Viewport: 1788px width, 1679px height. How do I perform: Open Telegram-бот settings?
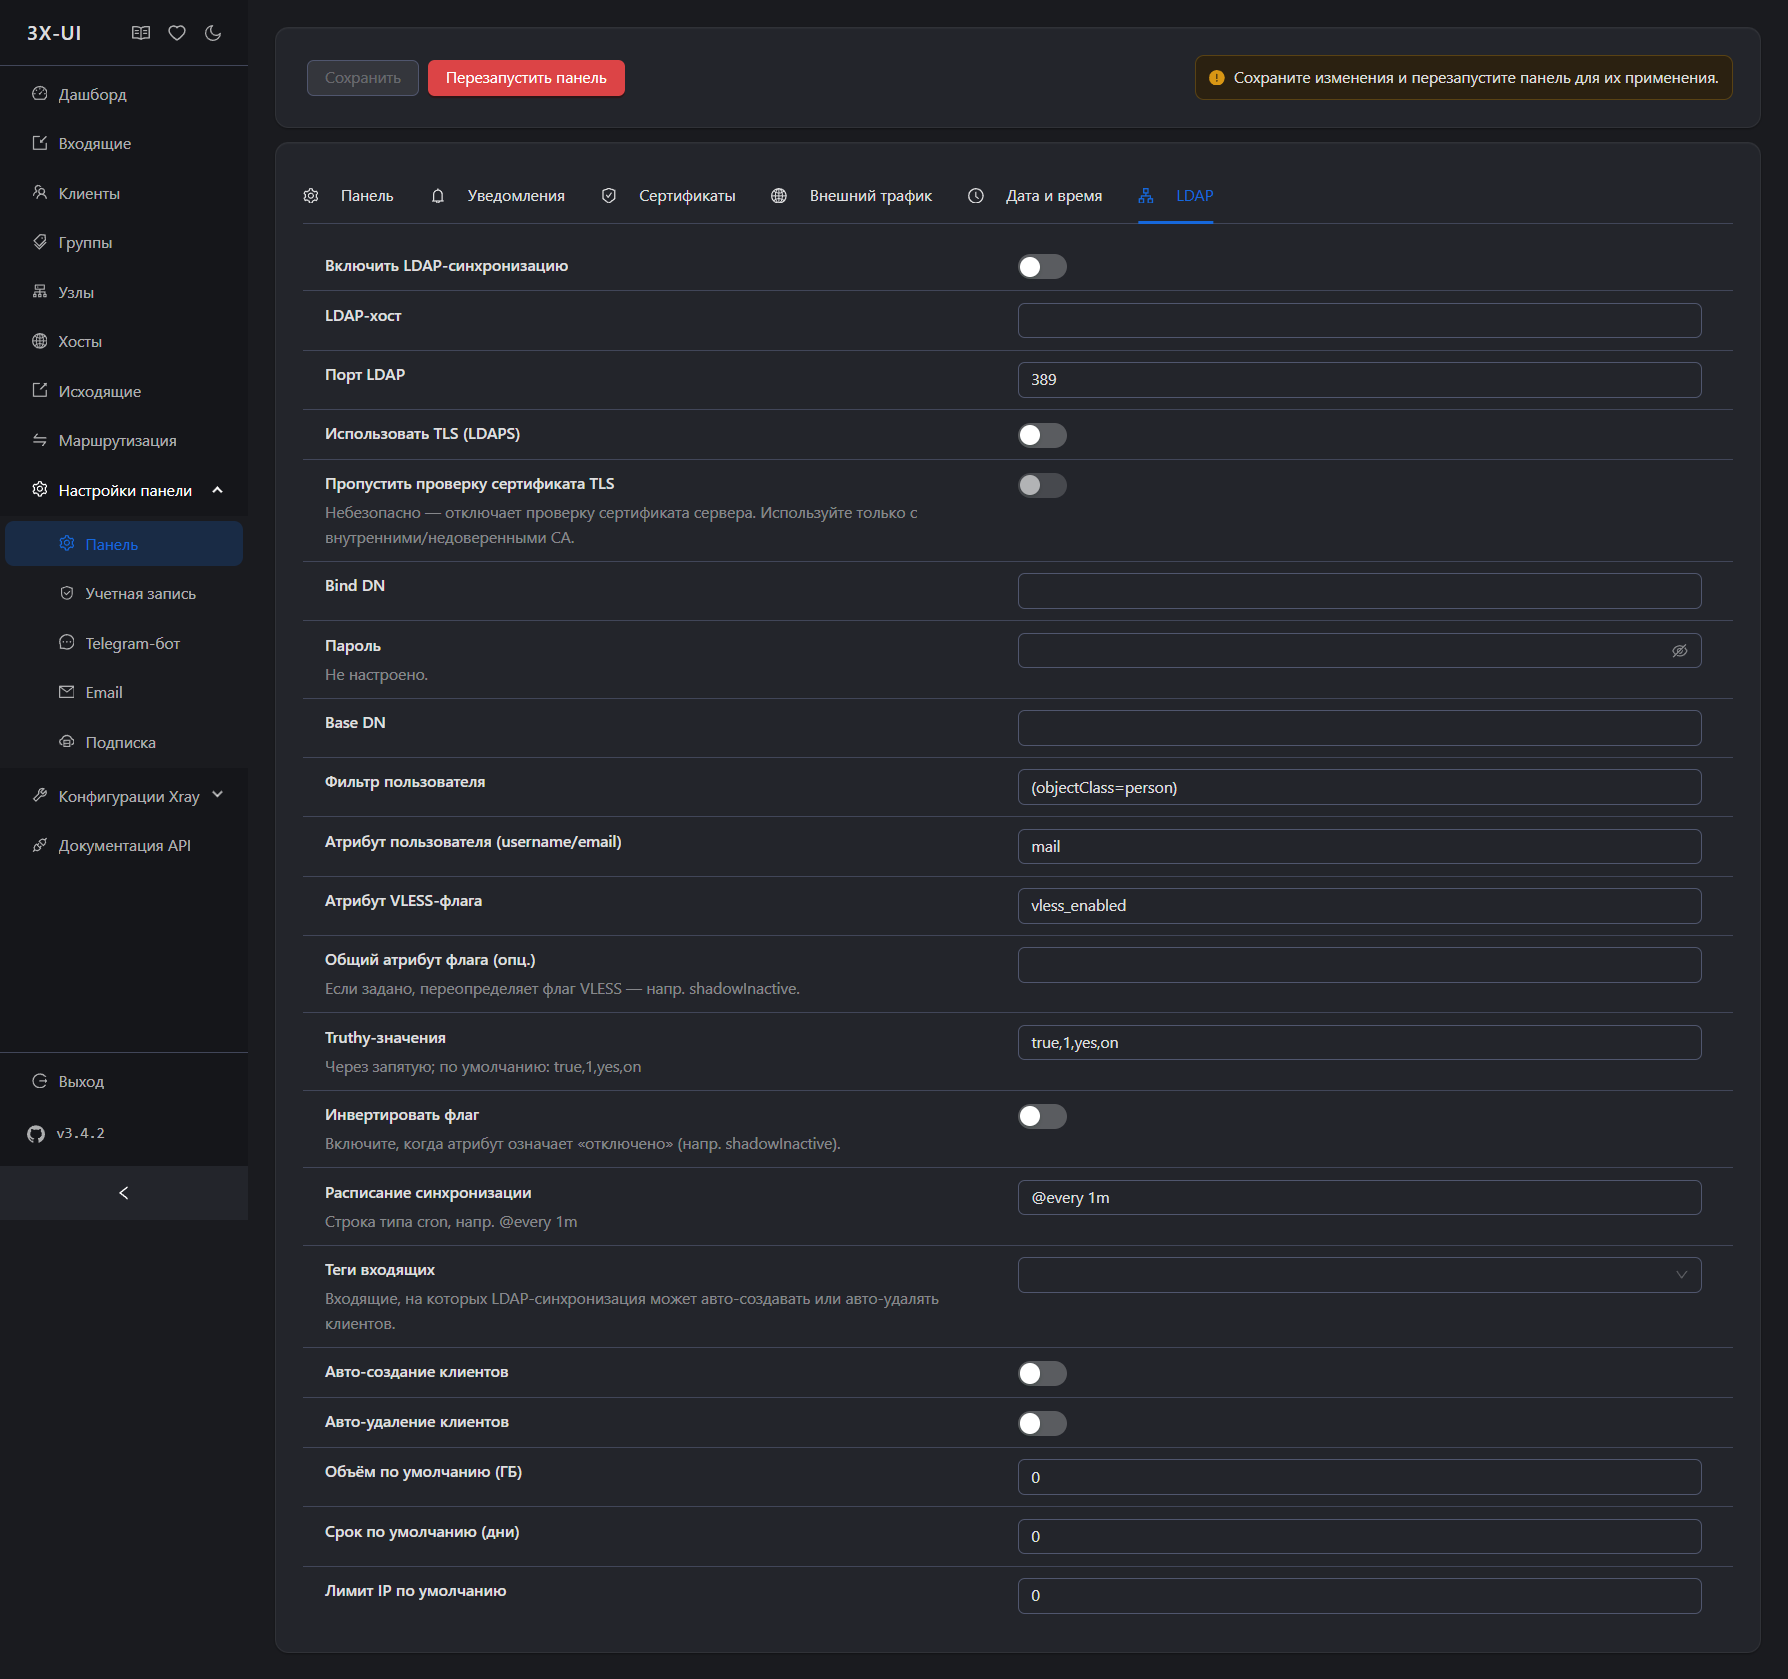124,643
